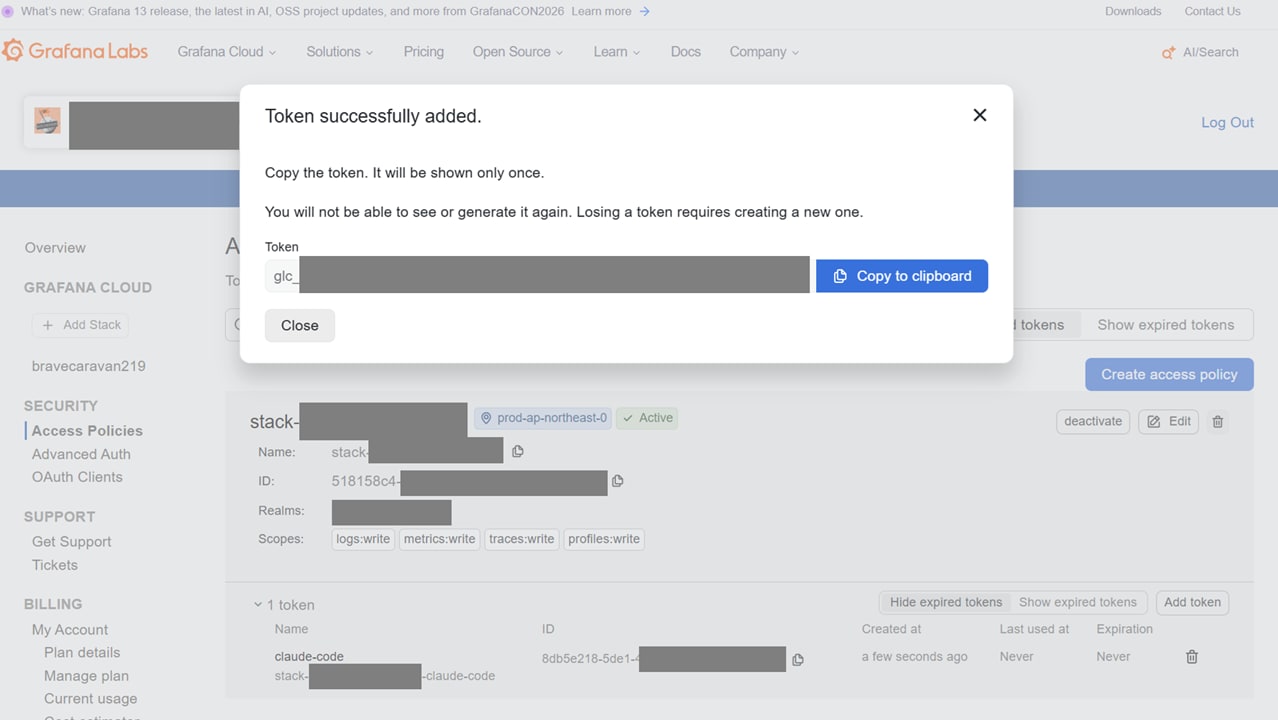Open the OAuth Clients section
Viewport: 1278px width, 720px height.
click(x=77, y=477)
